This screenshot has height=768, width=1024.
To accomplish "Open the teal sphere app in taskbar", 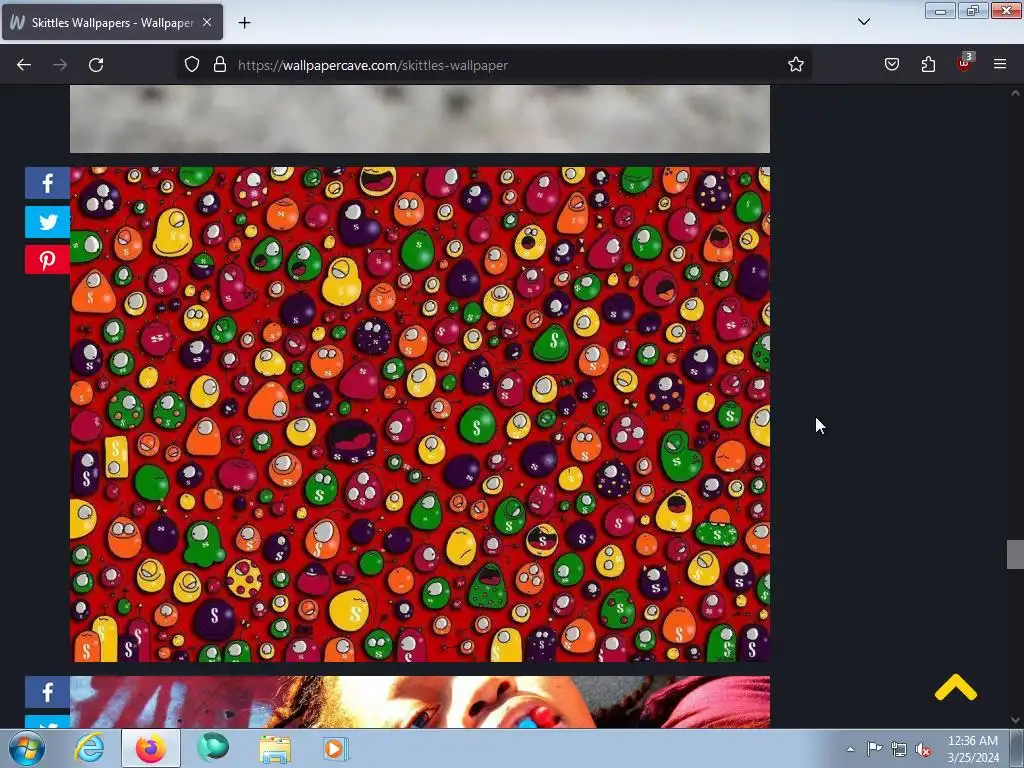I will (213, 748).
